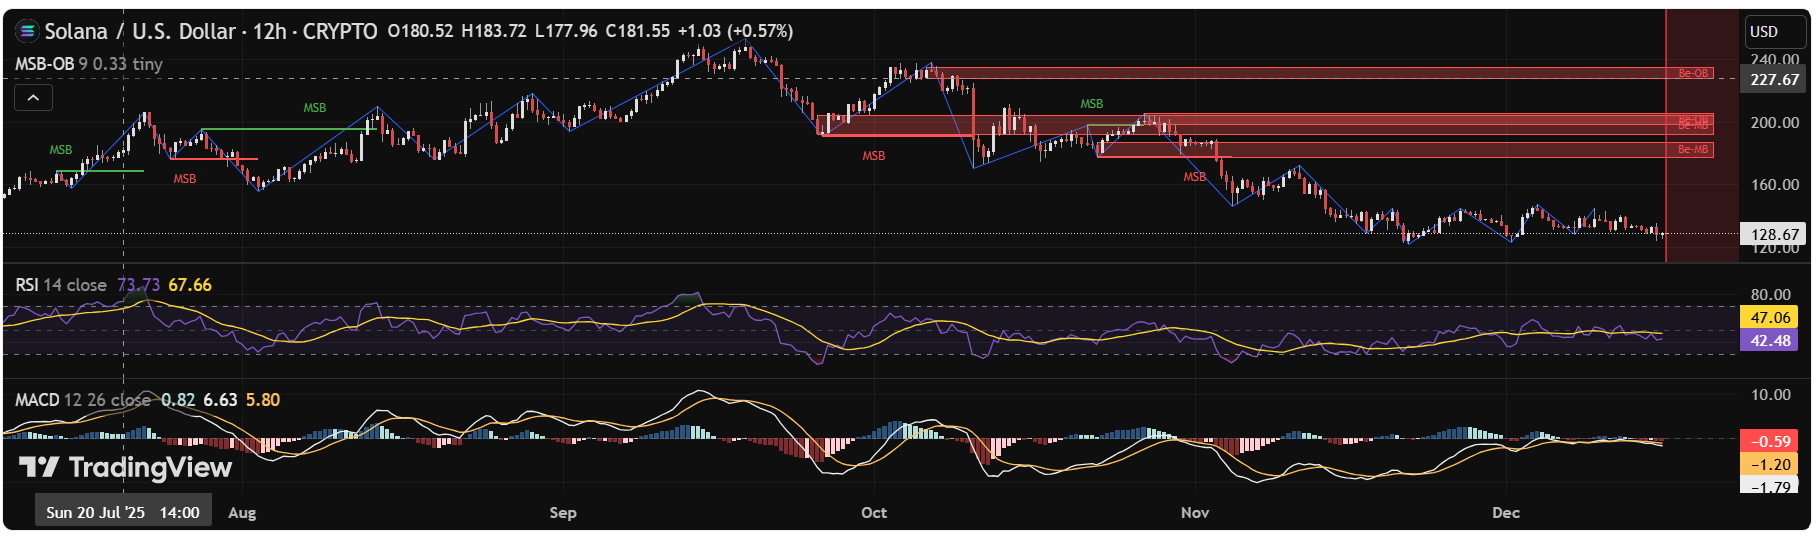Click the 12h interval in chart title
Image resolution: width=1816 pixels, height=538 pixels.
pyautogui.click(x=268, y=31)
